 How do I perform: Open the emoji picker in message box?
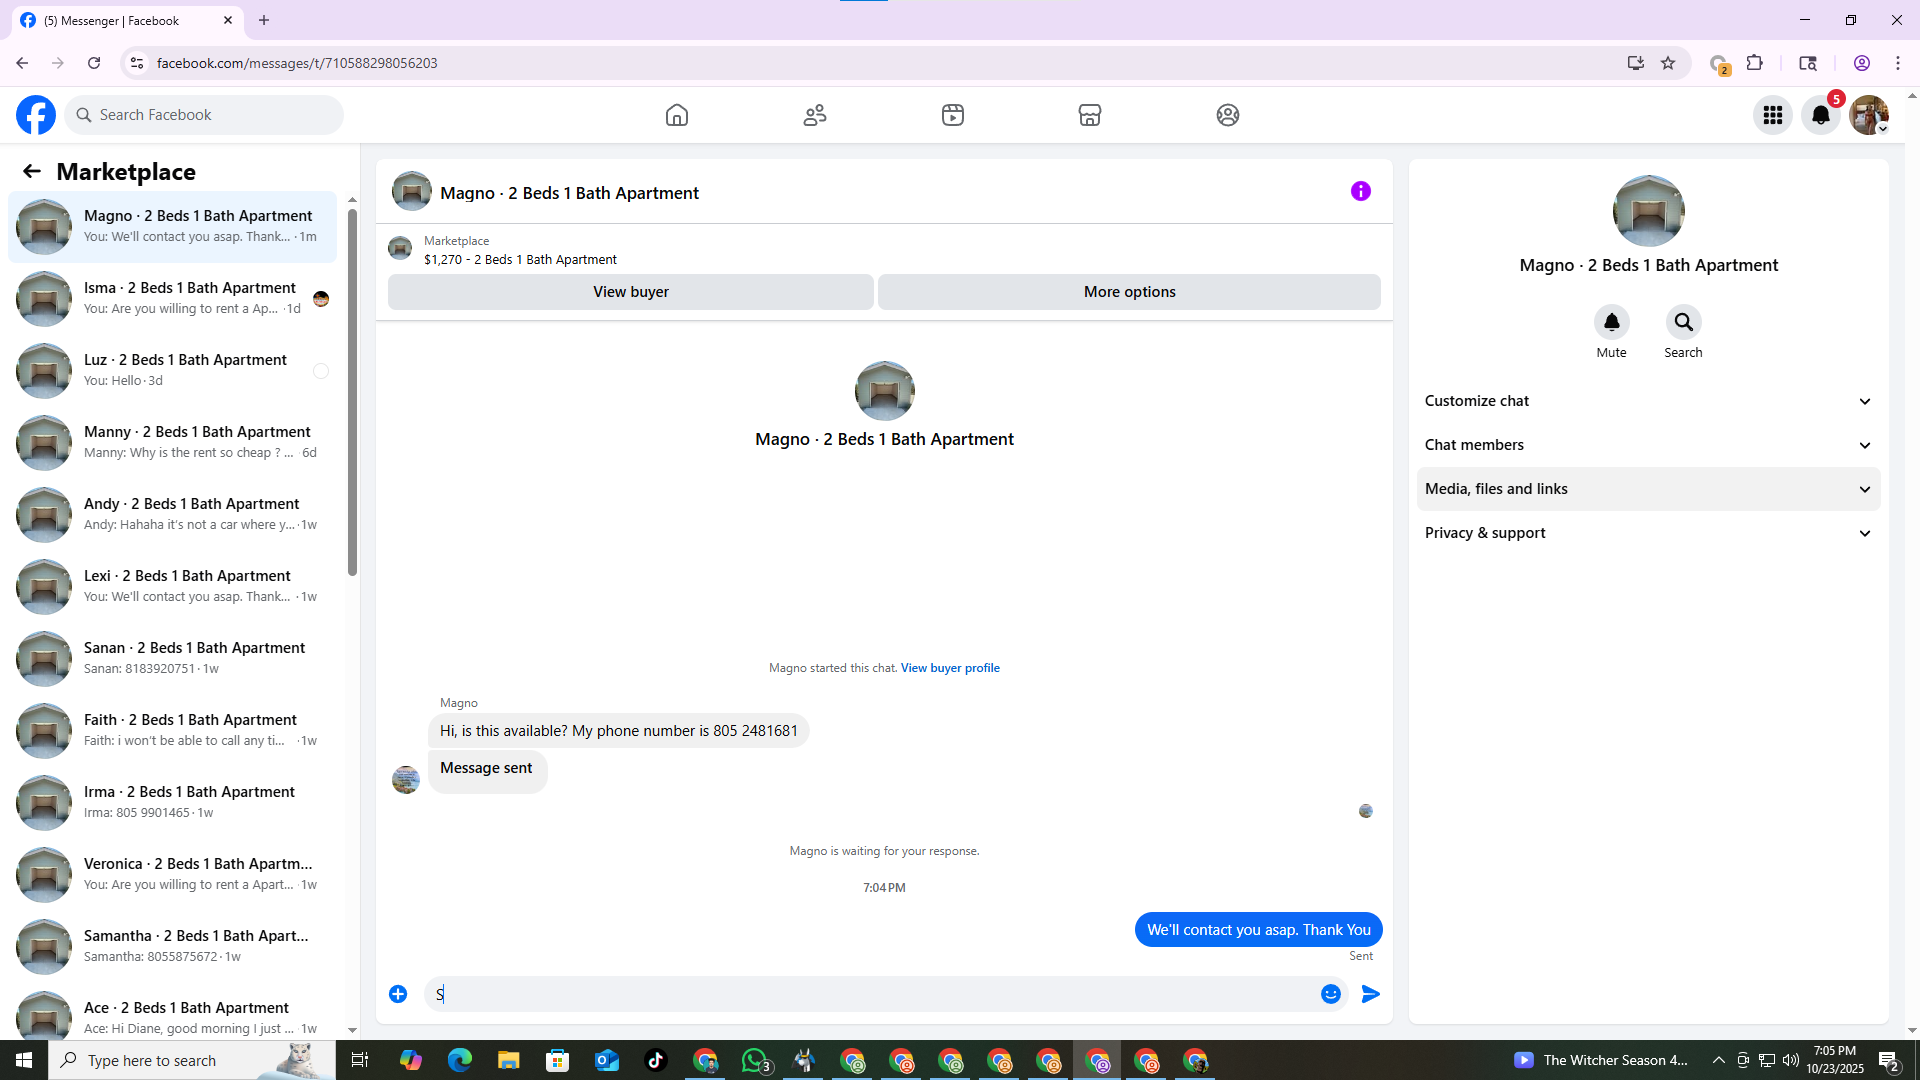[1331, 994]
